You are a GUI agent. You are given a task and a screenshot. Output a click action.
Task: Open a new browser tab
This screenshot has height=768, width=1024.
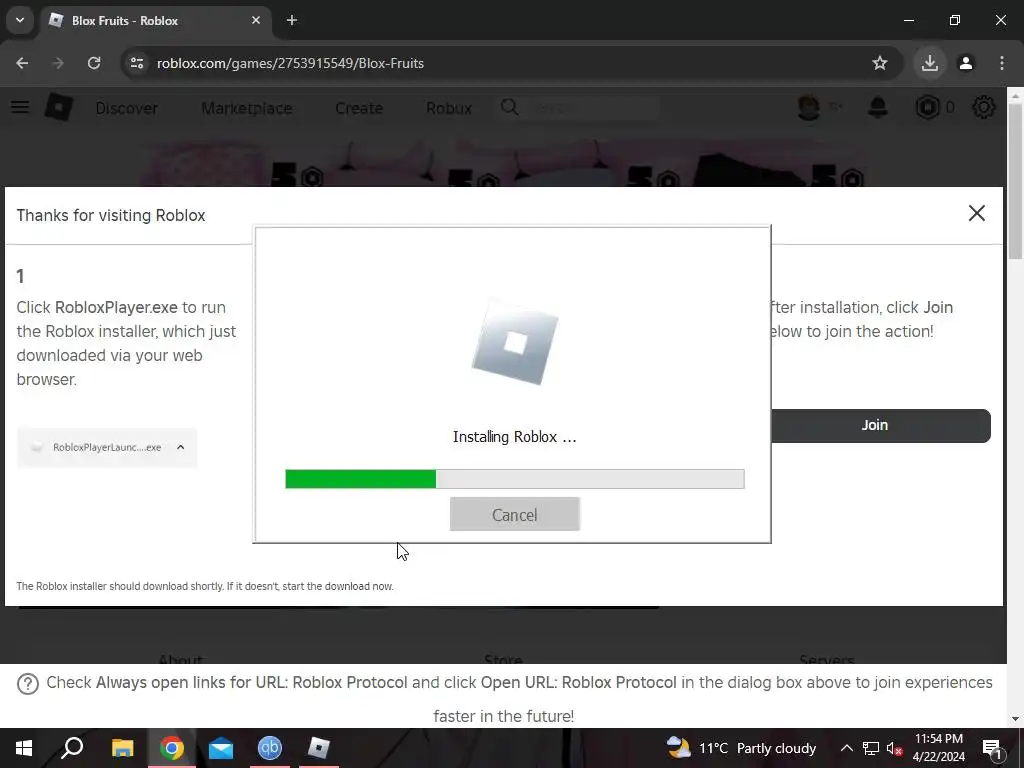[x=292, y=20]
